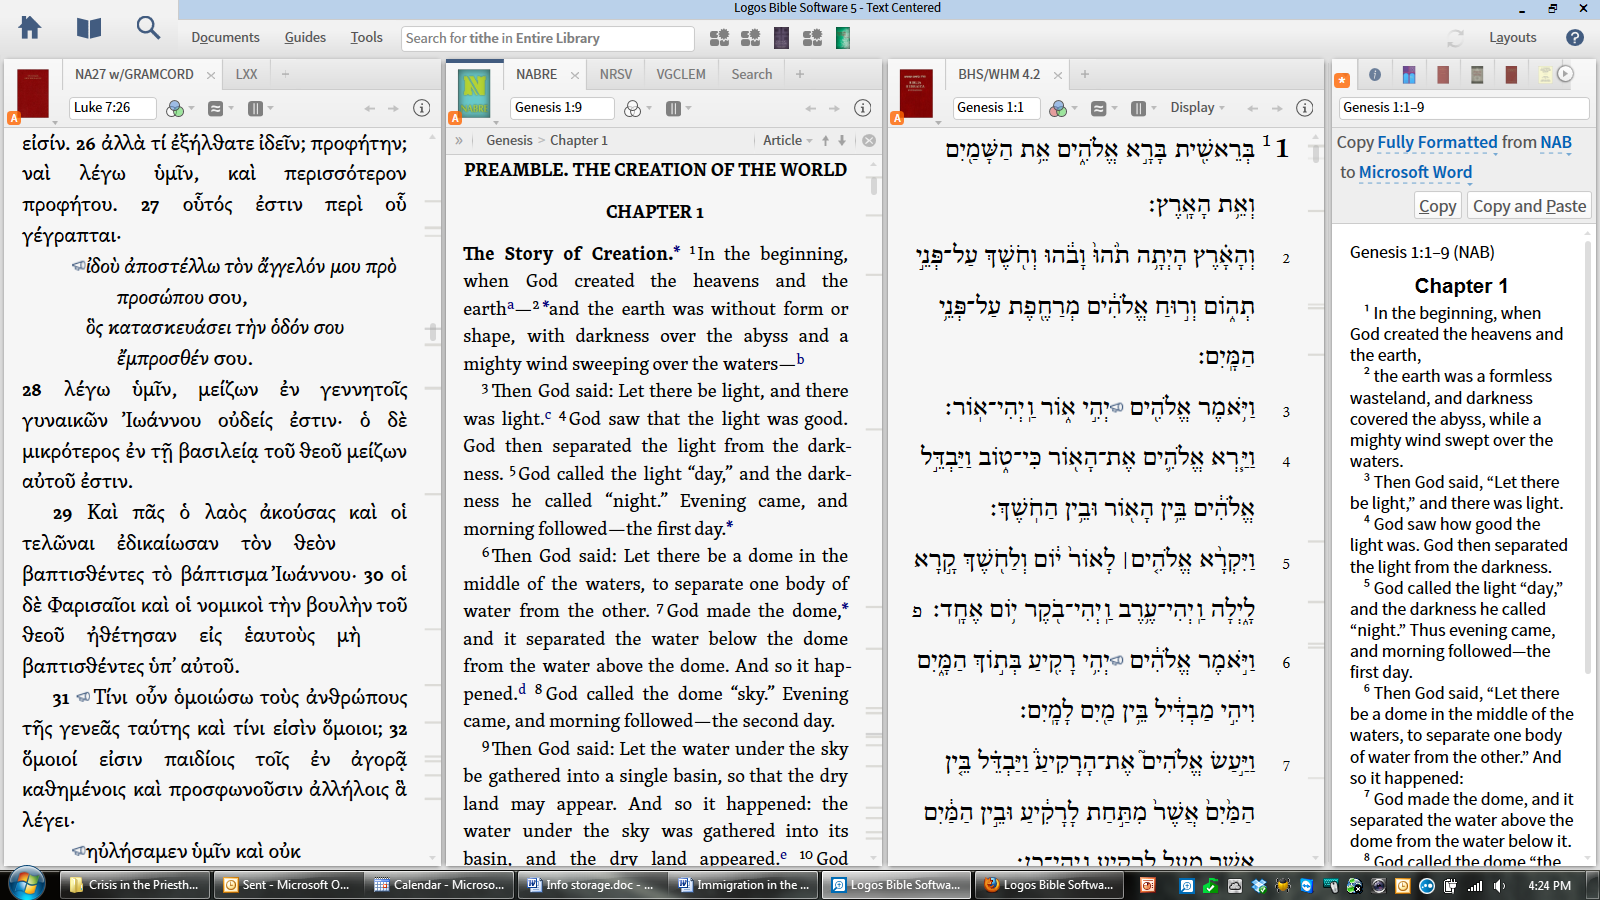Open column layout dropdown in NA27 panel
Viewport: 1600px width, 900px height.
pyautogui.click(x=260, y=108)
